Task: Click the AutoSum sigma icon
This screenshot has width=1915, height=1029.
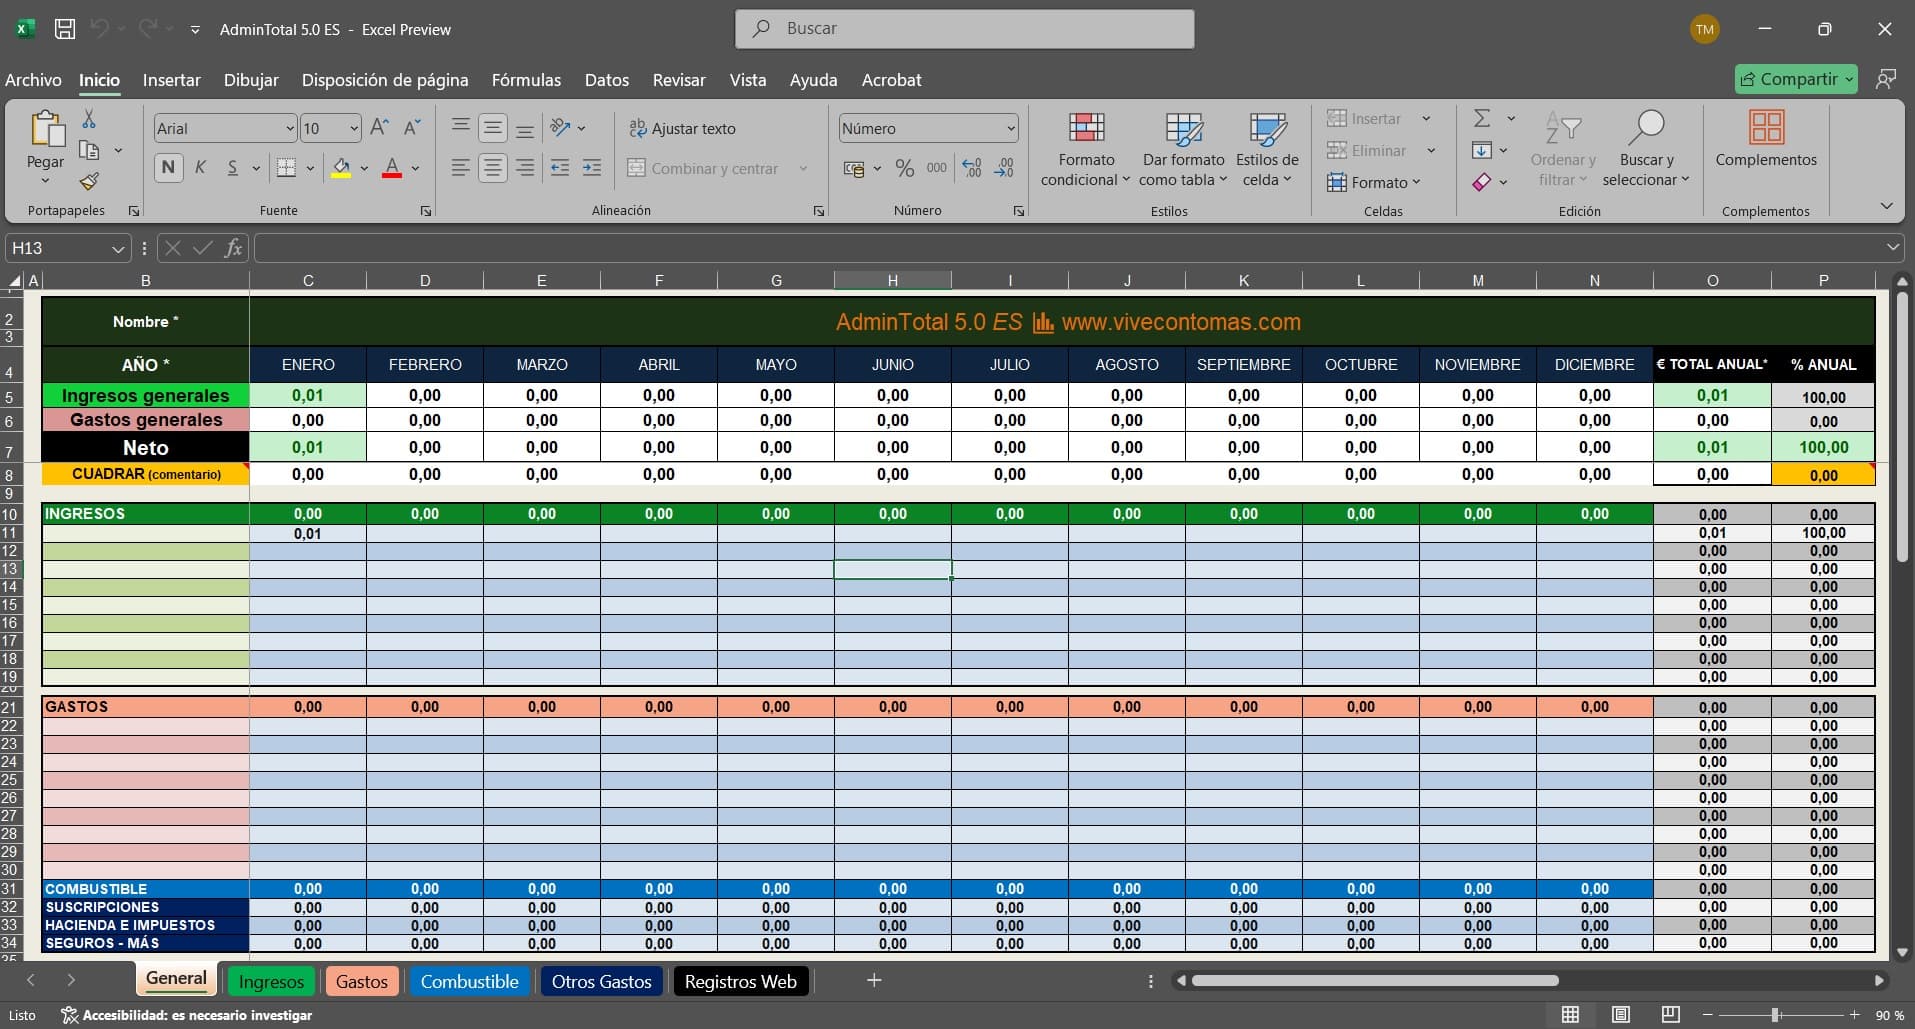Action: 1482,118
